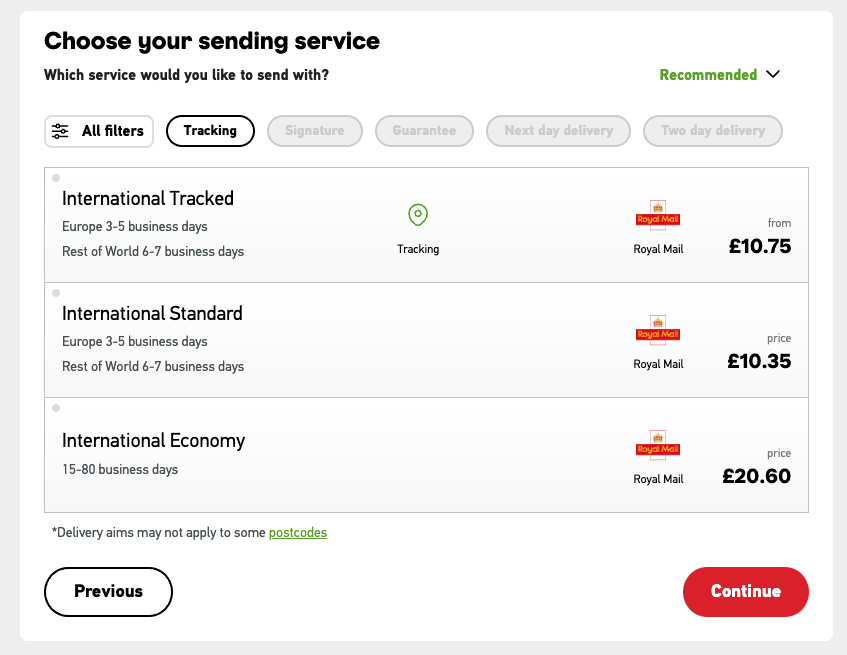
Task: Open the Recommended sort dropdown
Action: click(x=708, y=75)
